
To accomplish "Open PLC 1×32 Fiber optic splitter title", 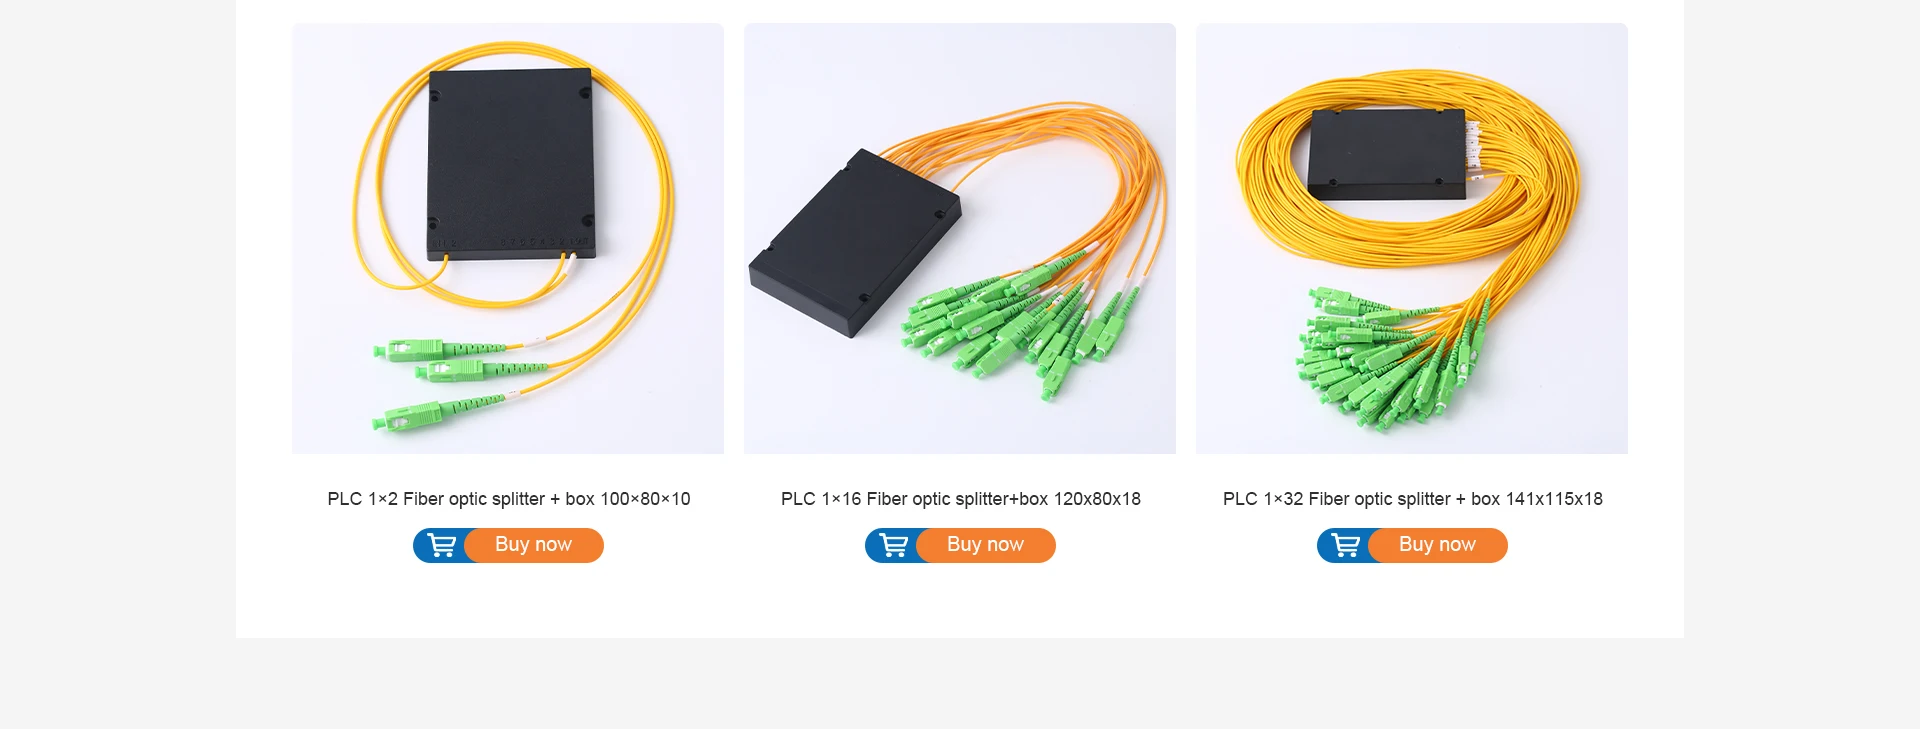I will 1413,499.
